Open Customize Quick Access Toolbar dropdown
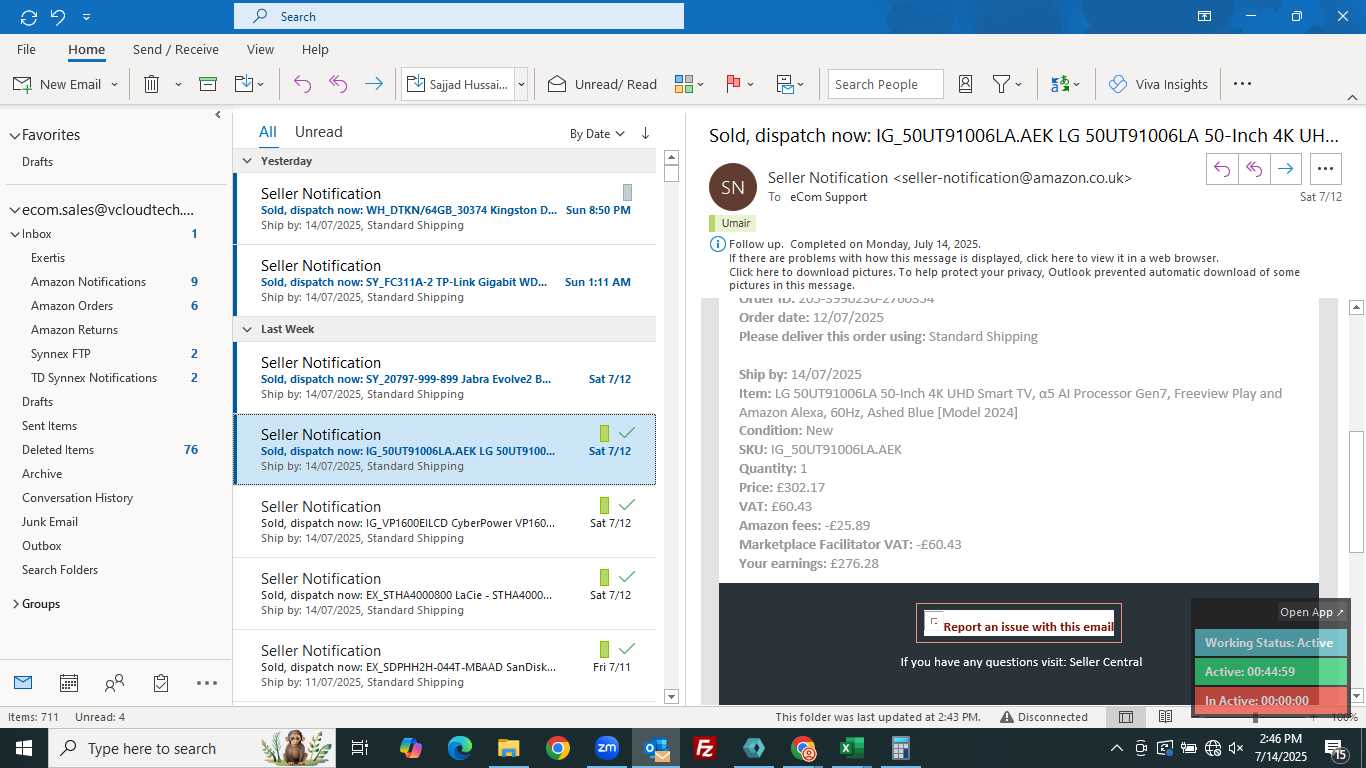The width and height of the screenshot is (1366, 768). coord(87,17)
